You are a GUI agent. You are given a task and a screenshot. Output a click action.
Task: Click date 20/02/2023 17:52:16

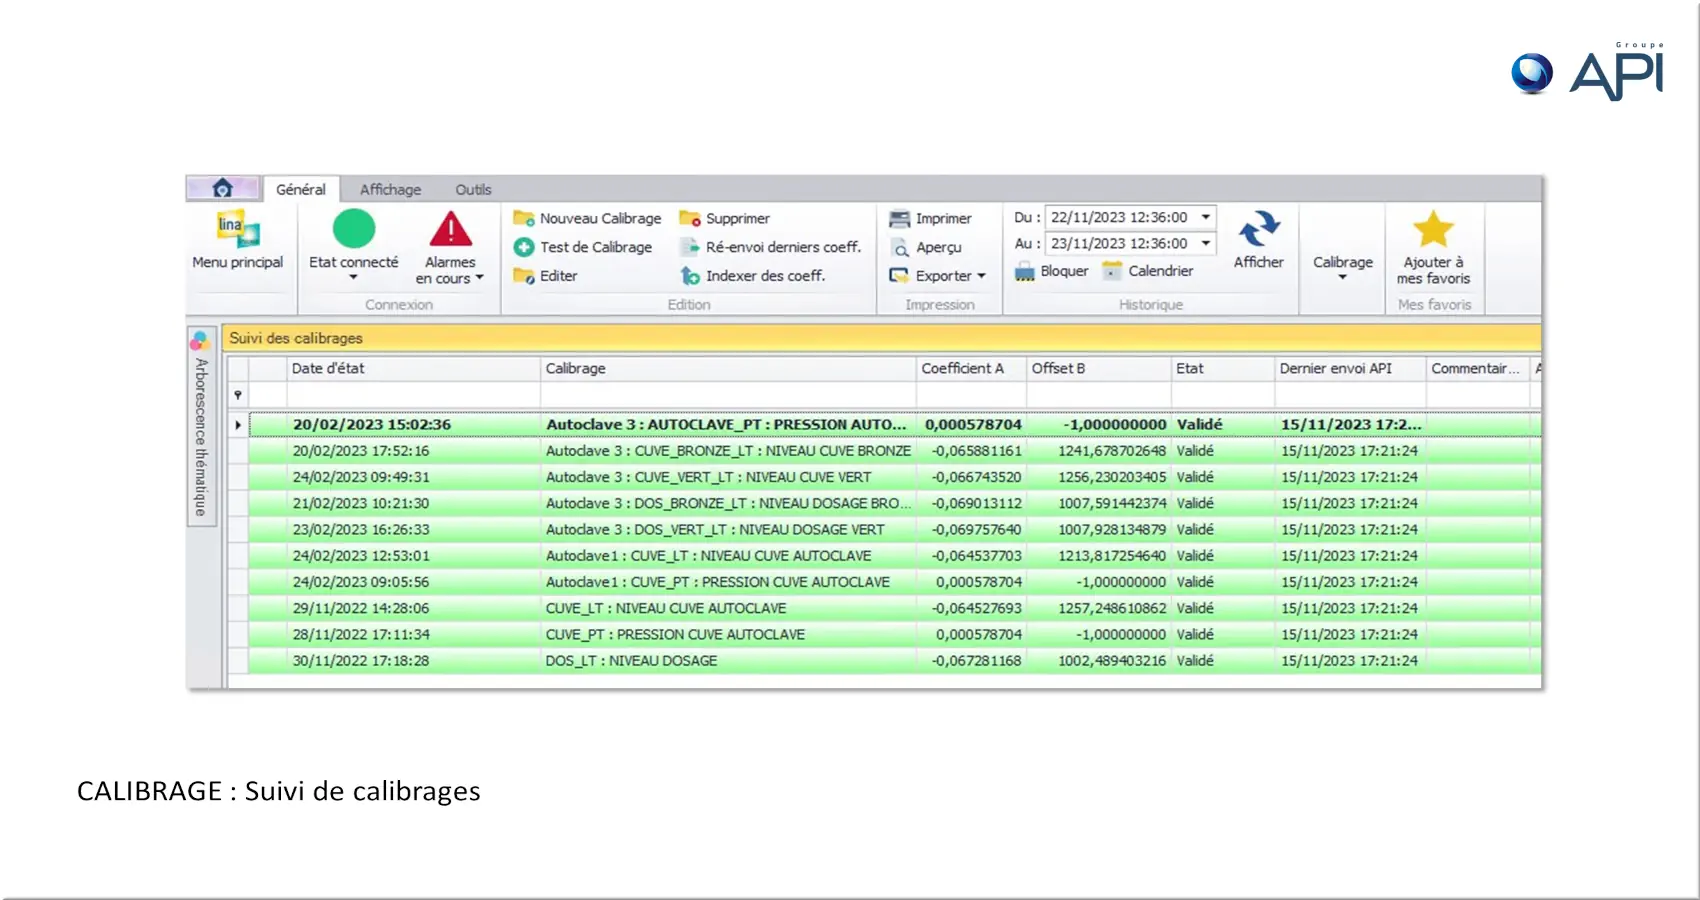pos(361,451)
